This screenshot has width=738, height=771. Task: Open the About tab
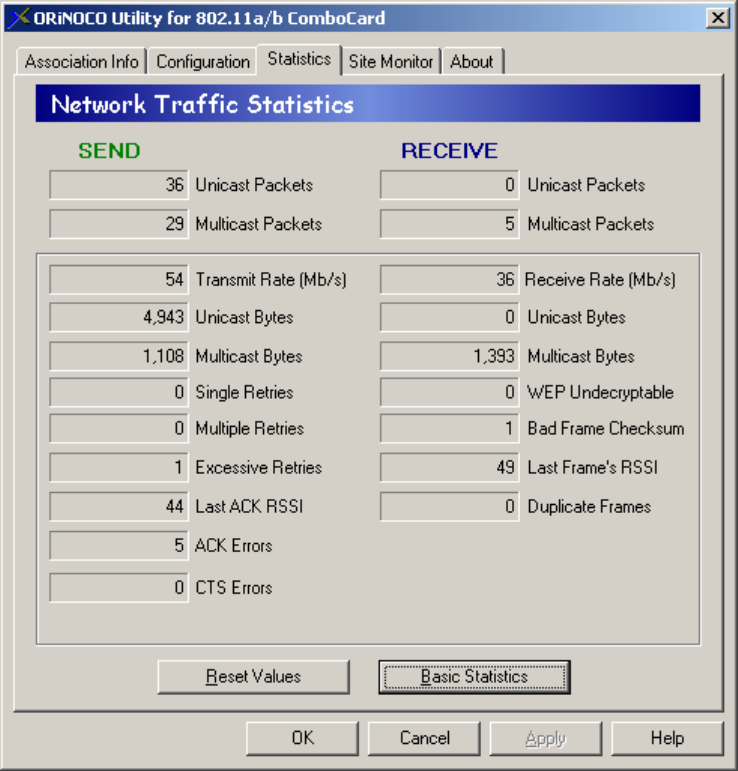(x=472, y=62)
